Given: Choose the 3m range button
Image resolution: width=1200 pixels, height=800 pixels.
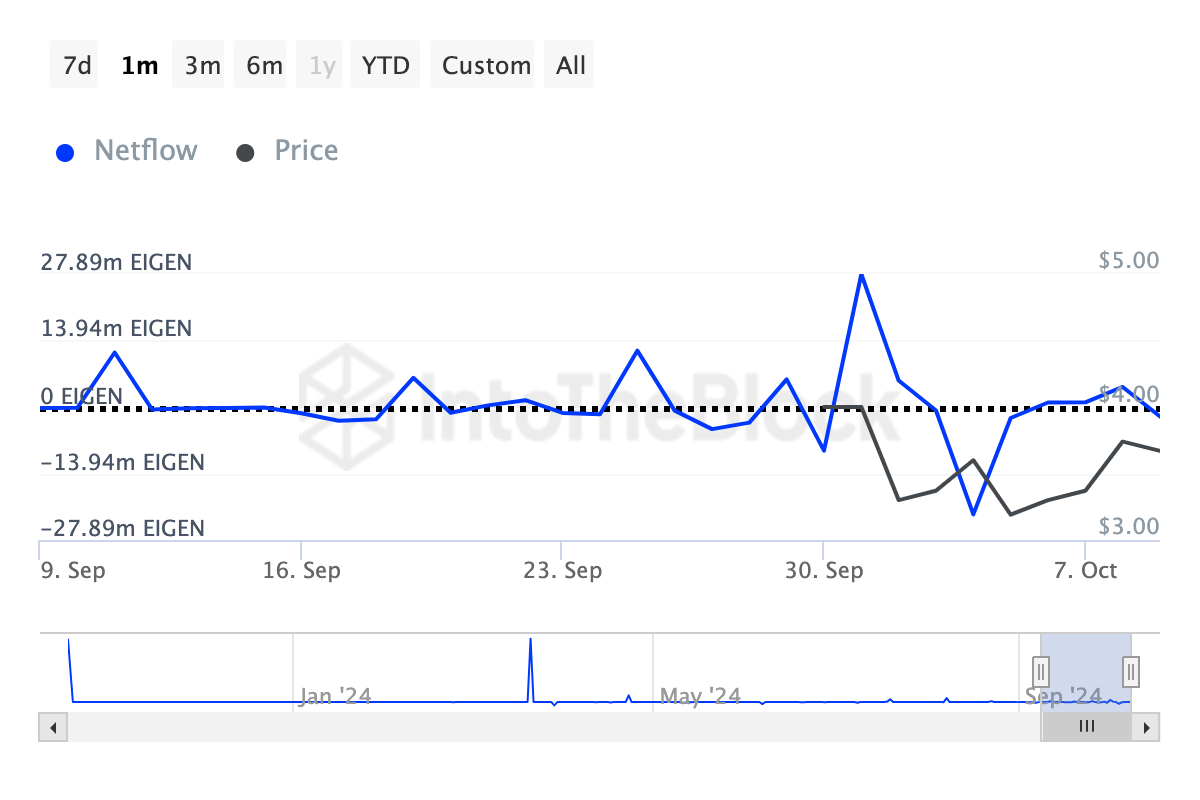Looking at the screenshot, I should point(202,66).
